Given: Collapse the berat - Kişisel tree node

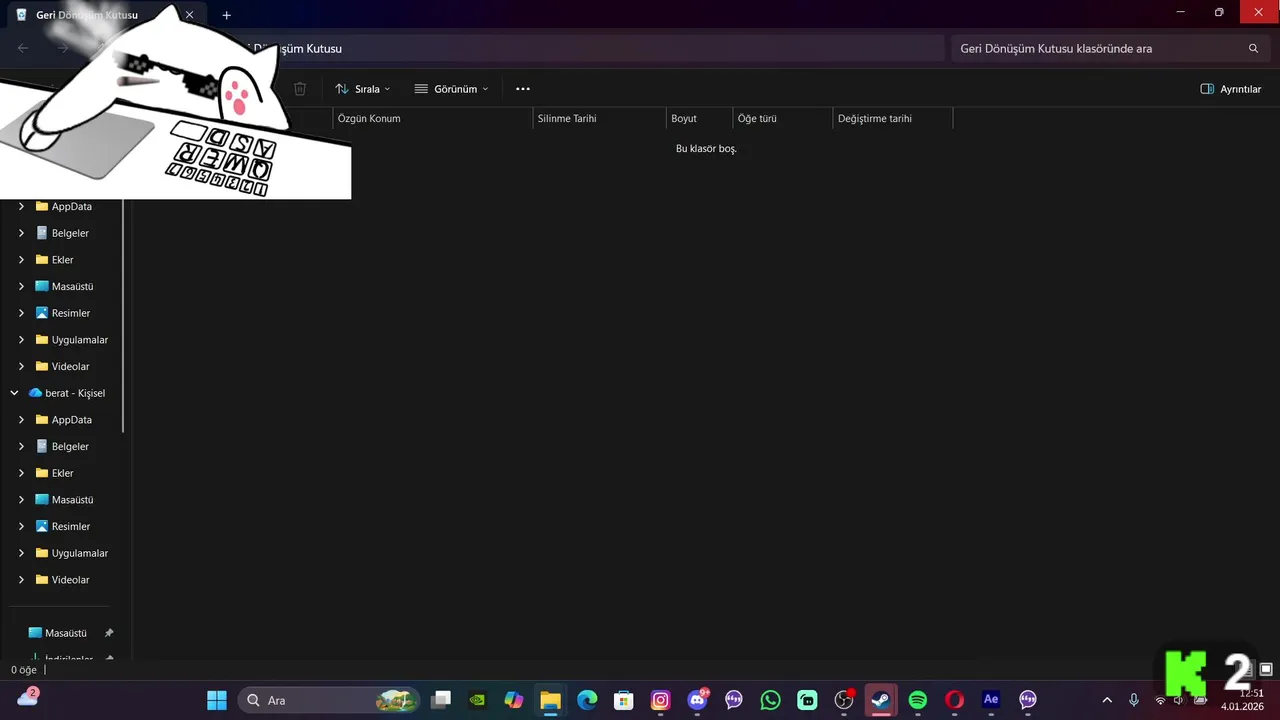Looking at the screenshot, I should point(14,393).
